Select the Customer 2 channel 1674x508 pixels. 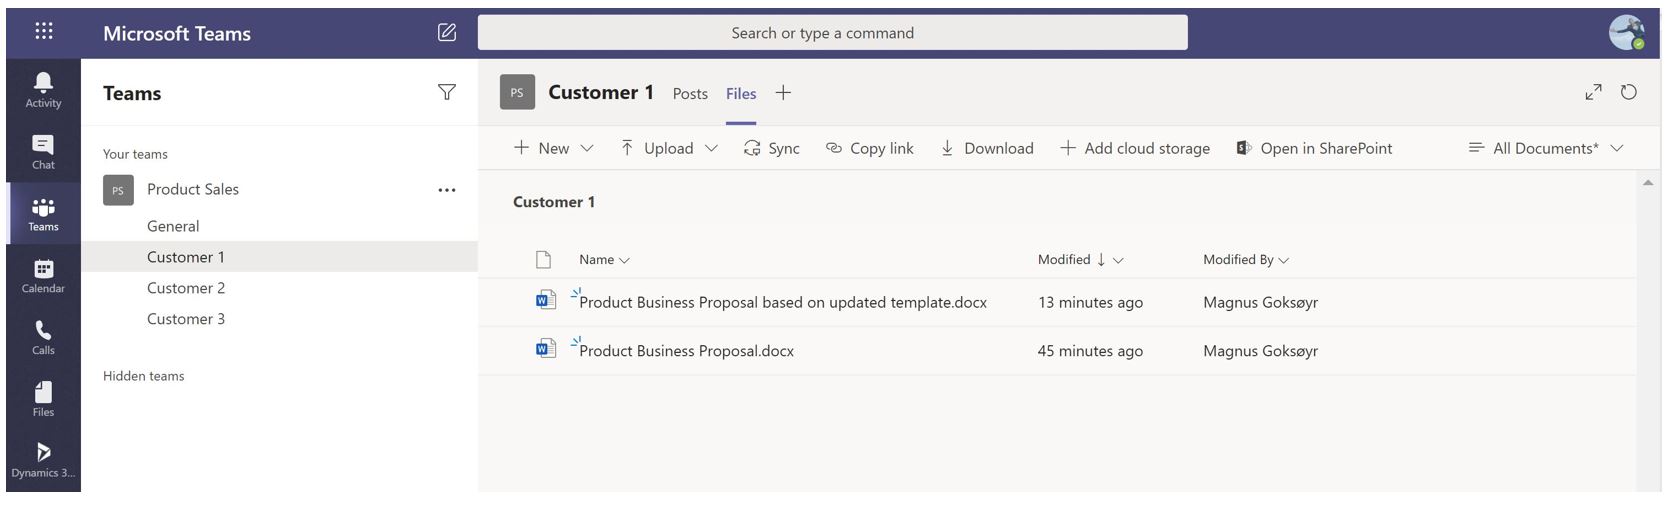pyautogui.click(x=186, y=288)
